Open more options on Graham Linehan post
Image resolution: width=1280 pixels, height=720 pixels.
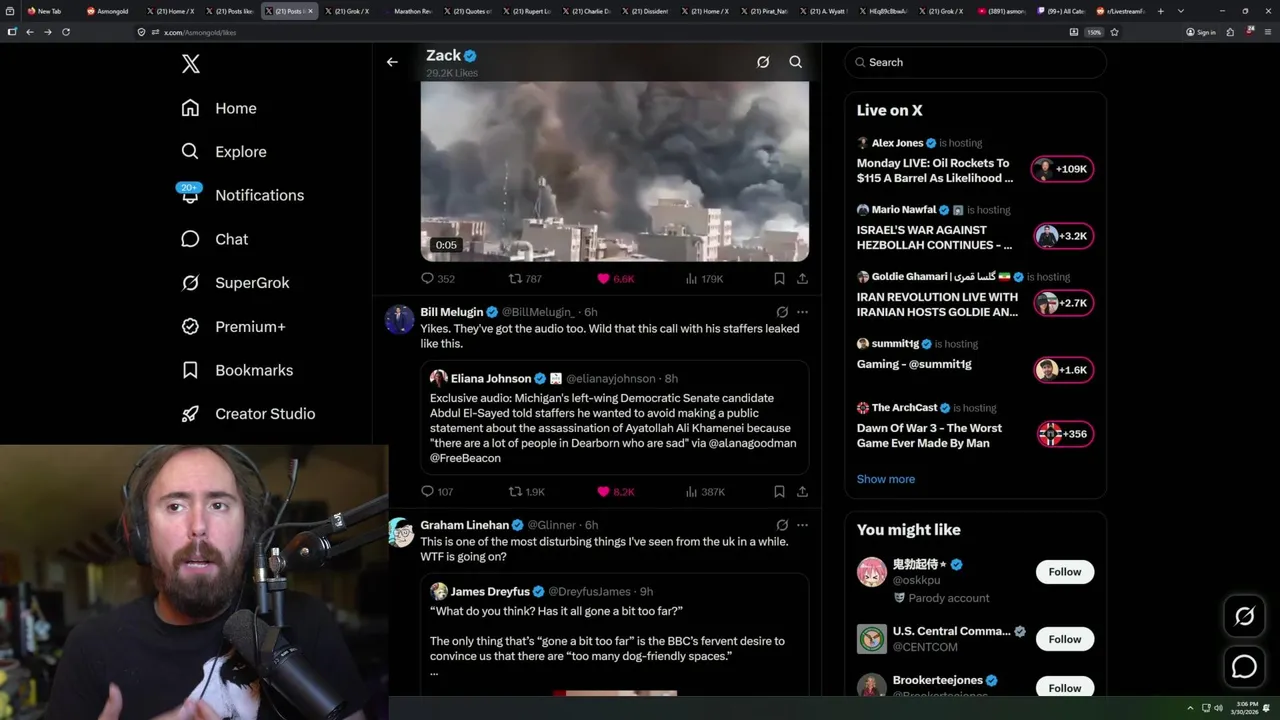pyautogui.click(x=802, y=525)
